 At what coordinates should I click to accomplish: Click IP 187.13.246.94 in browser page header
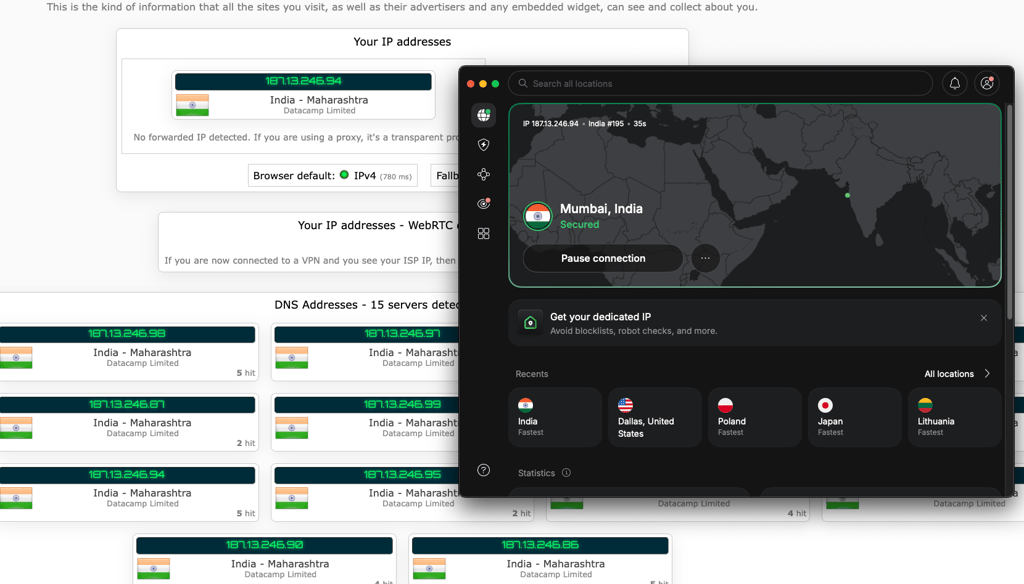[x=303, y=81]
